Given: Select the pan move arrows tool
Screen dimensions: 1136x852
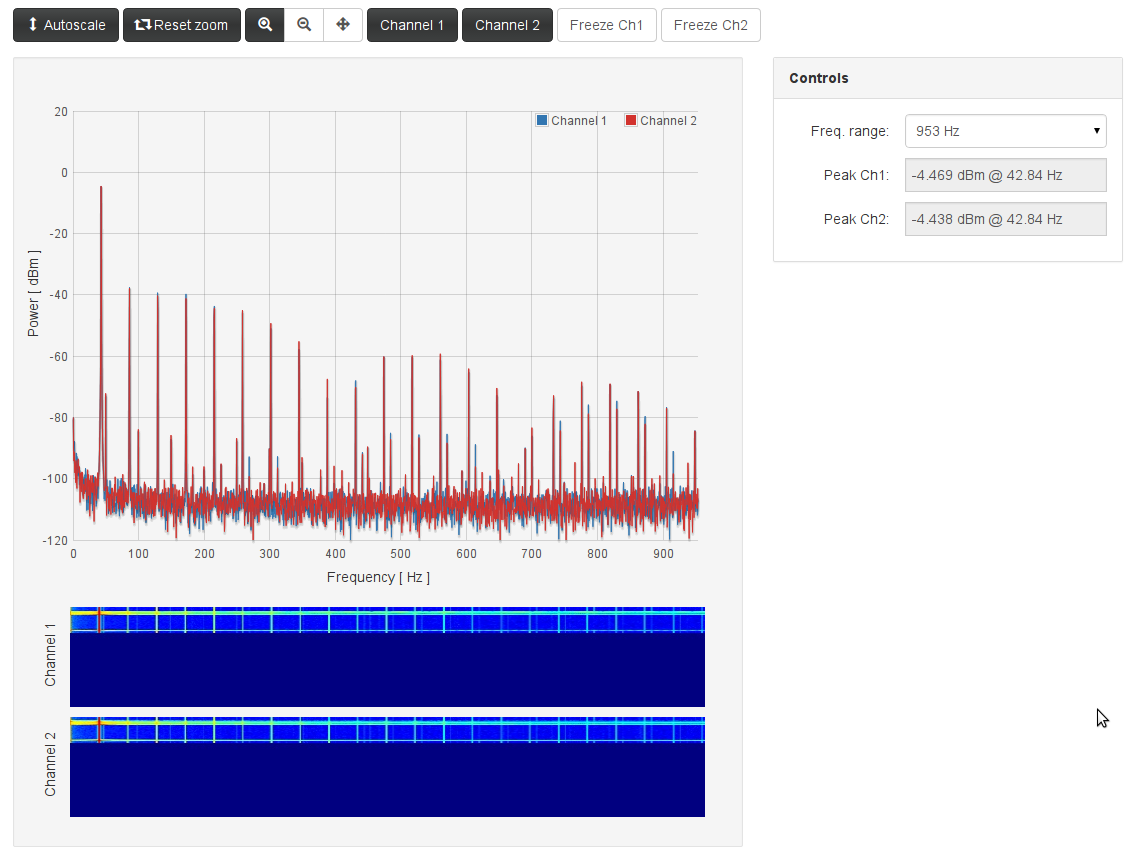Looking at the screenshot, I should (343, 25).
